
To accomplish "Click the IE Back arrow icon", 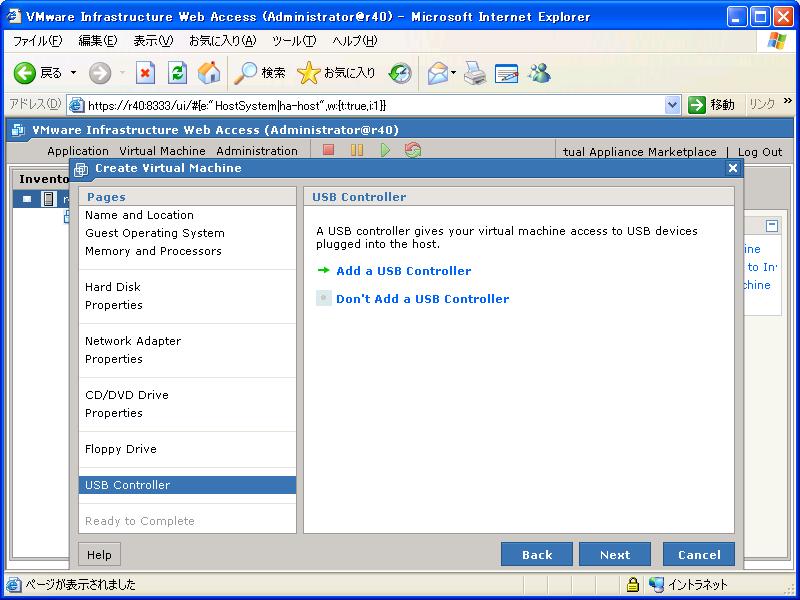I will [24, 73].
